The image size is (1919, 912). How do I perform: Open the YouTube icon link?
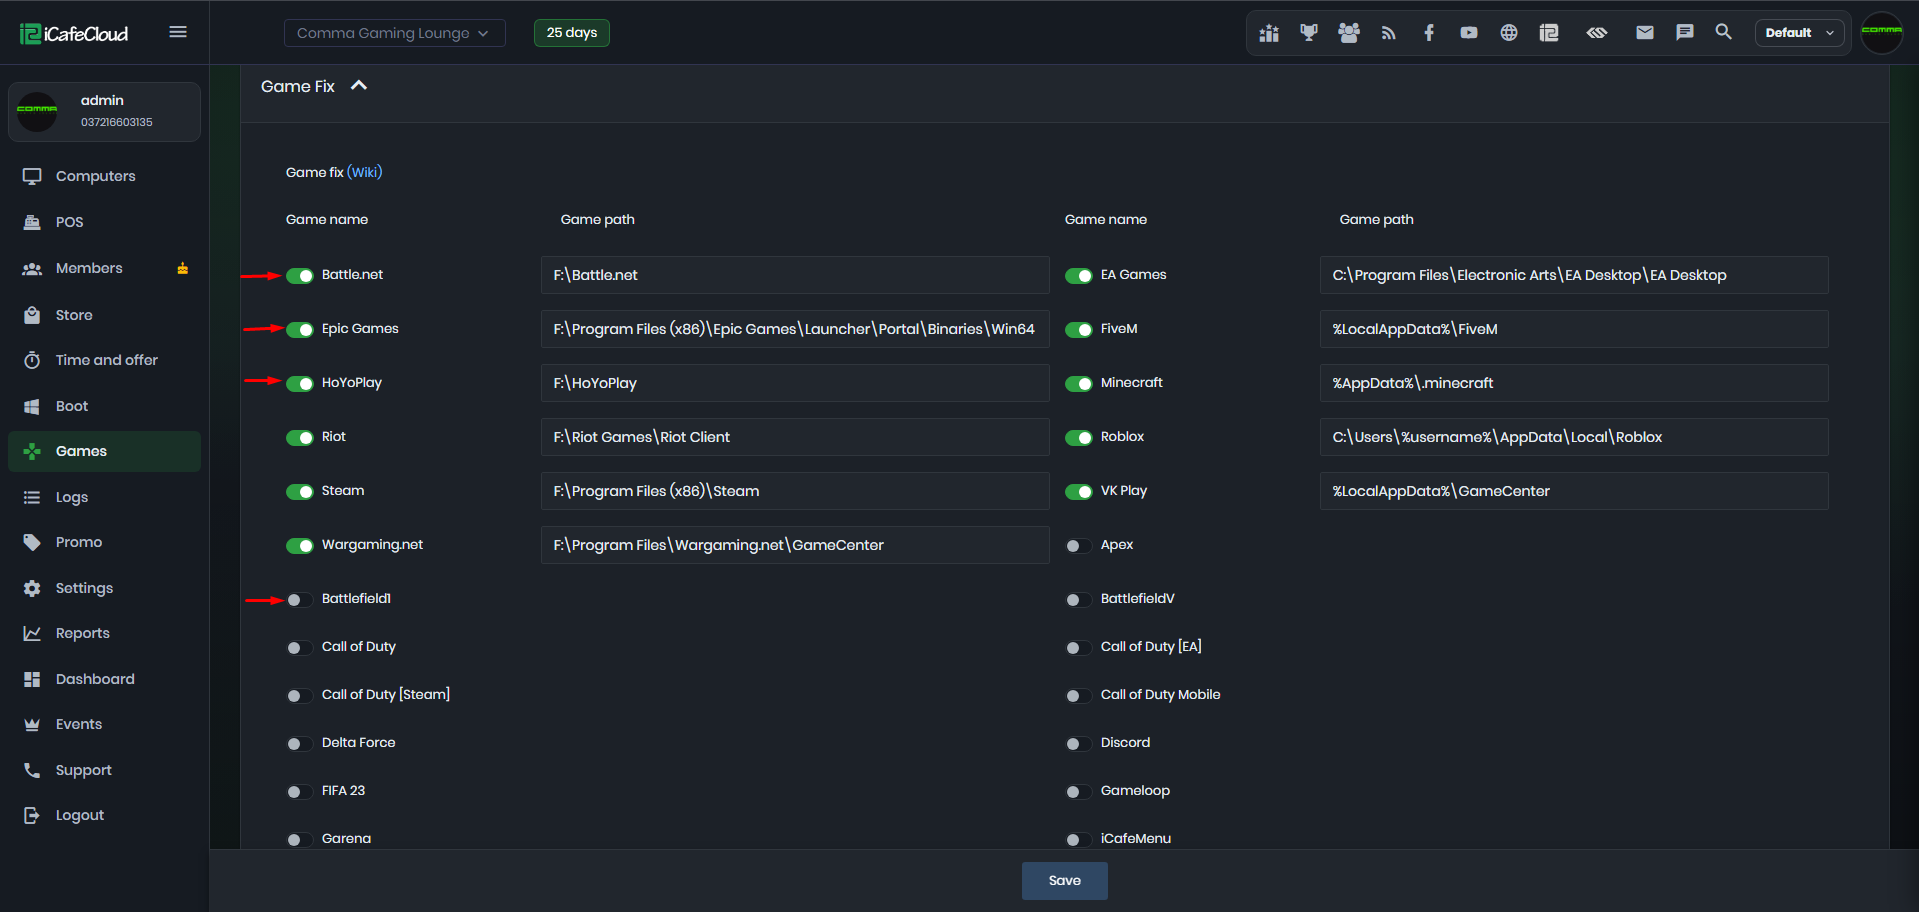click(1469, 33)
